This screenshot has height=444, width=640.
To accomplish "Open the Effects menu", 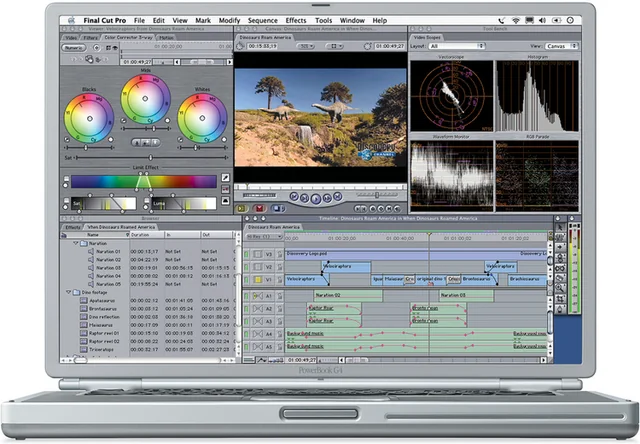I will (x=296, y=20).
